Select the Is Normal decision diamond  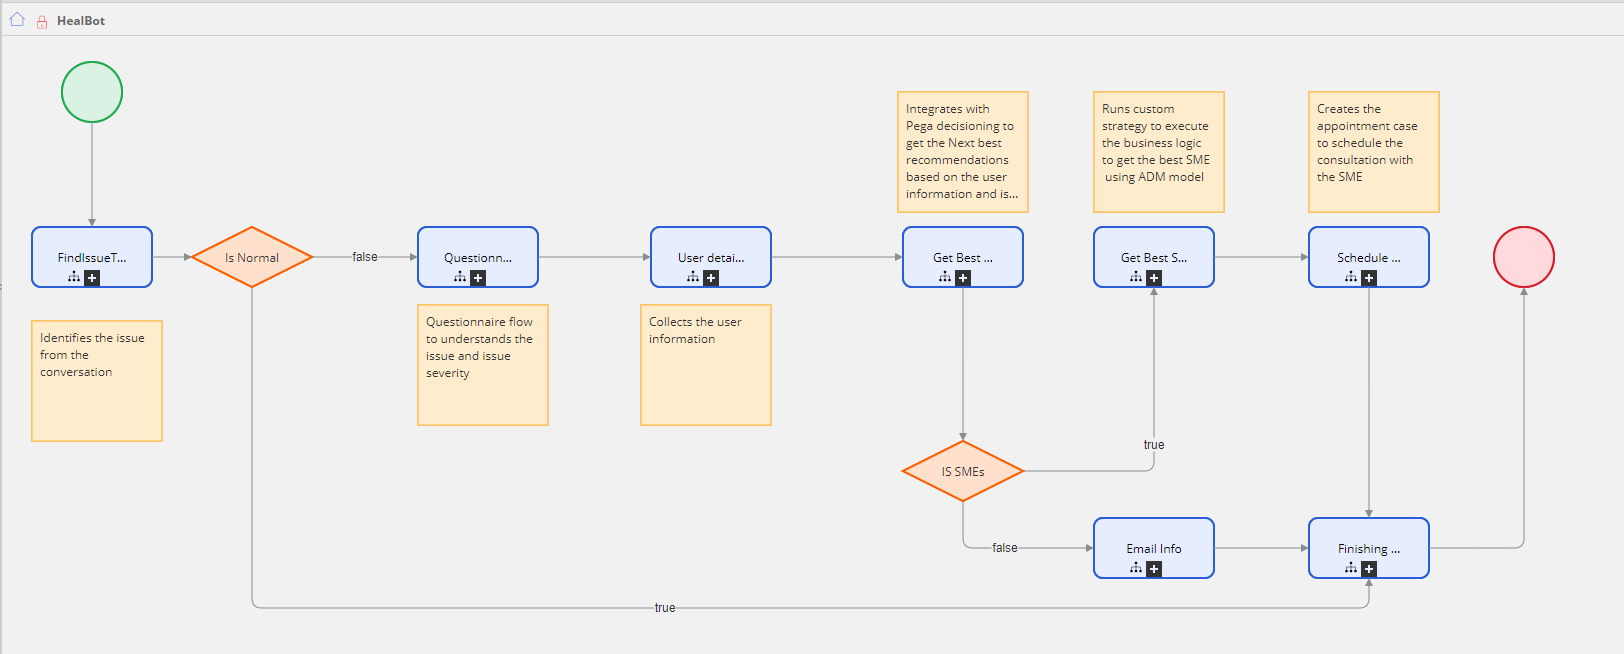point(252,257)
